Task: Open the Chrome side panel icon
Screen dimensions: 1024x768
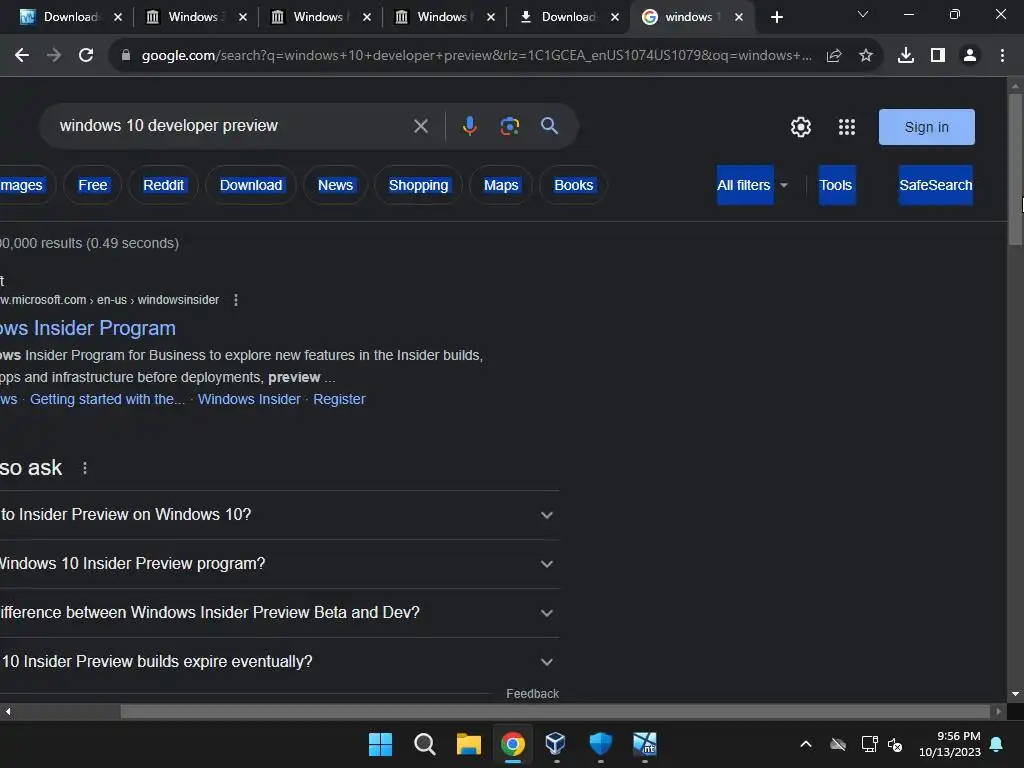Action: (938, 56)
